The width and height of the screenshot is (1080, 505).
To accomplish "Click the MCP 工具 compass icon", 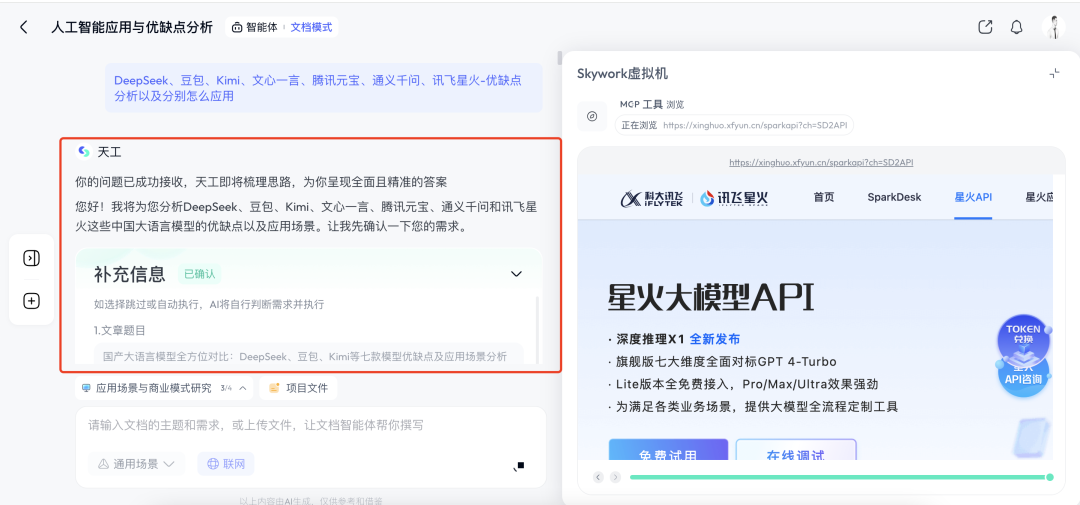I will [x=592, y=116].
